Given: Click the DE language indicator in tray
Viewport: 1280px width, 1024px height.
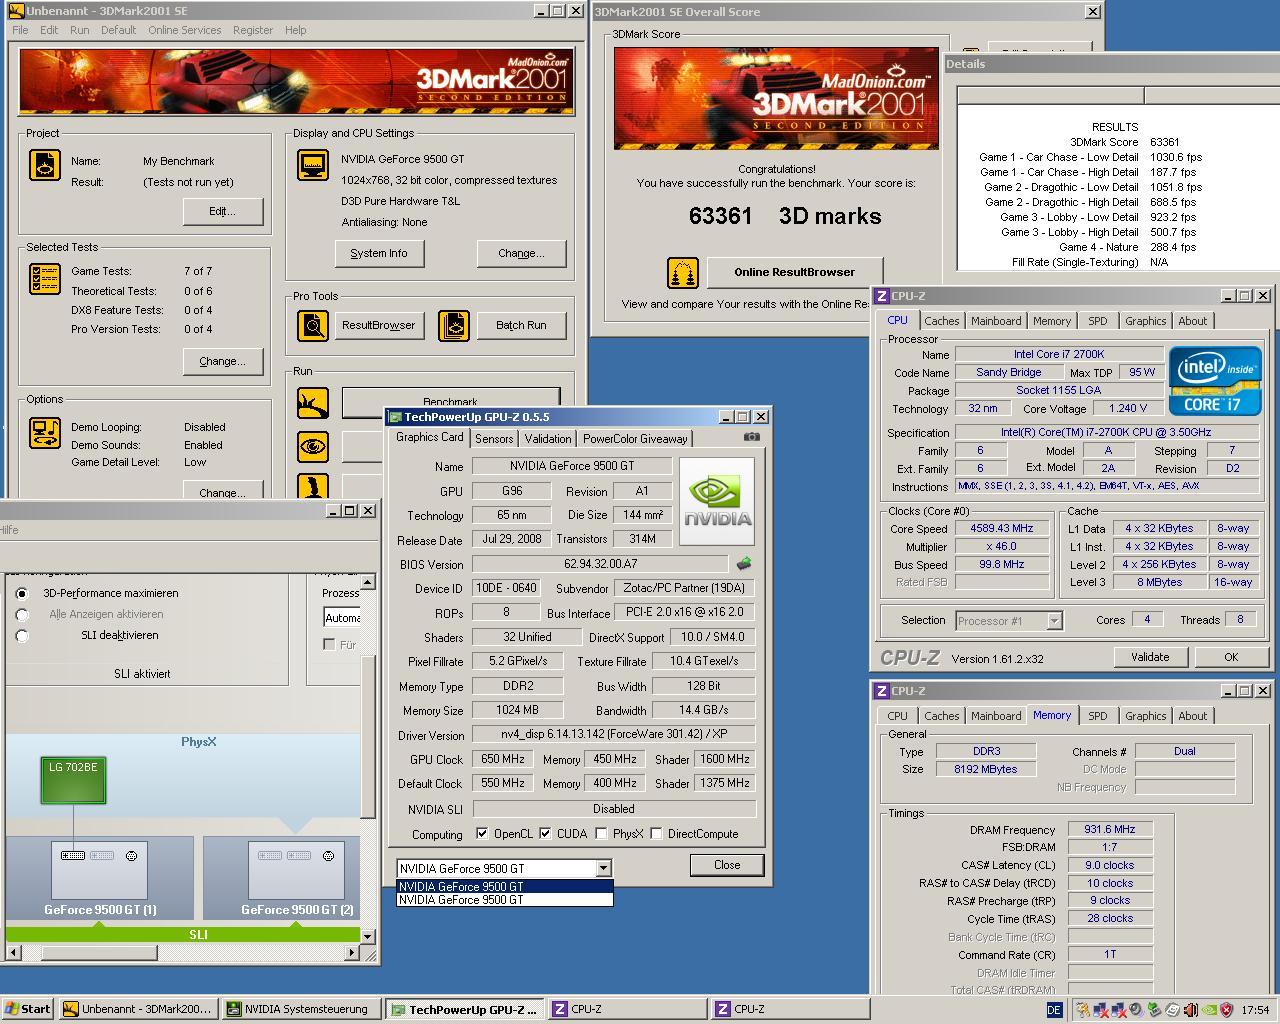Looking at the screenshot, I should tap(1054, 1010).
